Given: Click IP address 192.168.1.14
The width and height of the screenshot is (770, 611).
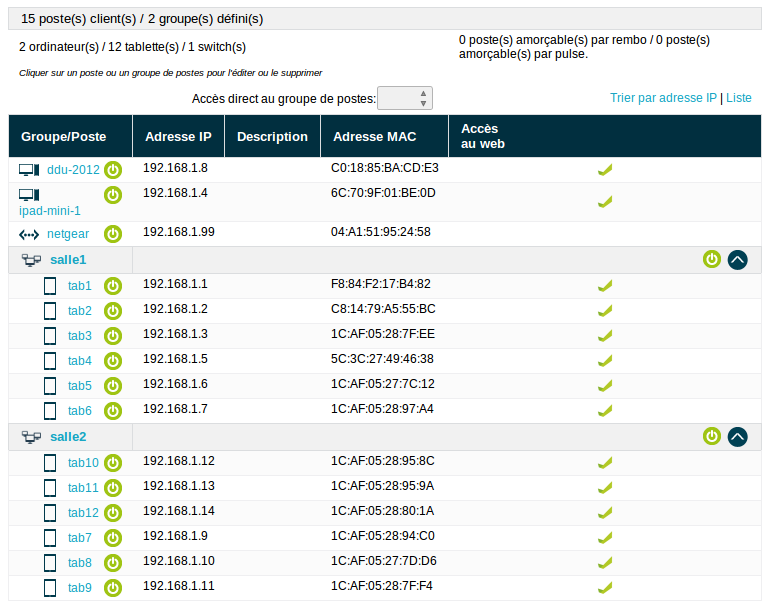Looking at the screenshot, I should [179, 511].
